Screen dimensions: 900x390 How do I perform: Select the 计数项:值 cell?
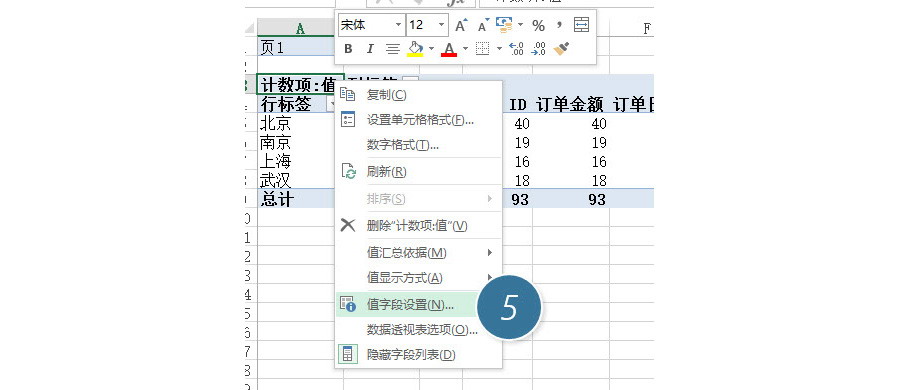tap(300, 85)
